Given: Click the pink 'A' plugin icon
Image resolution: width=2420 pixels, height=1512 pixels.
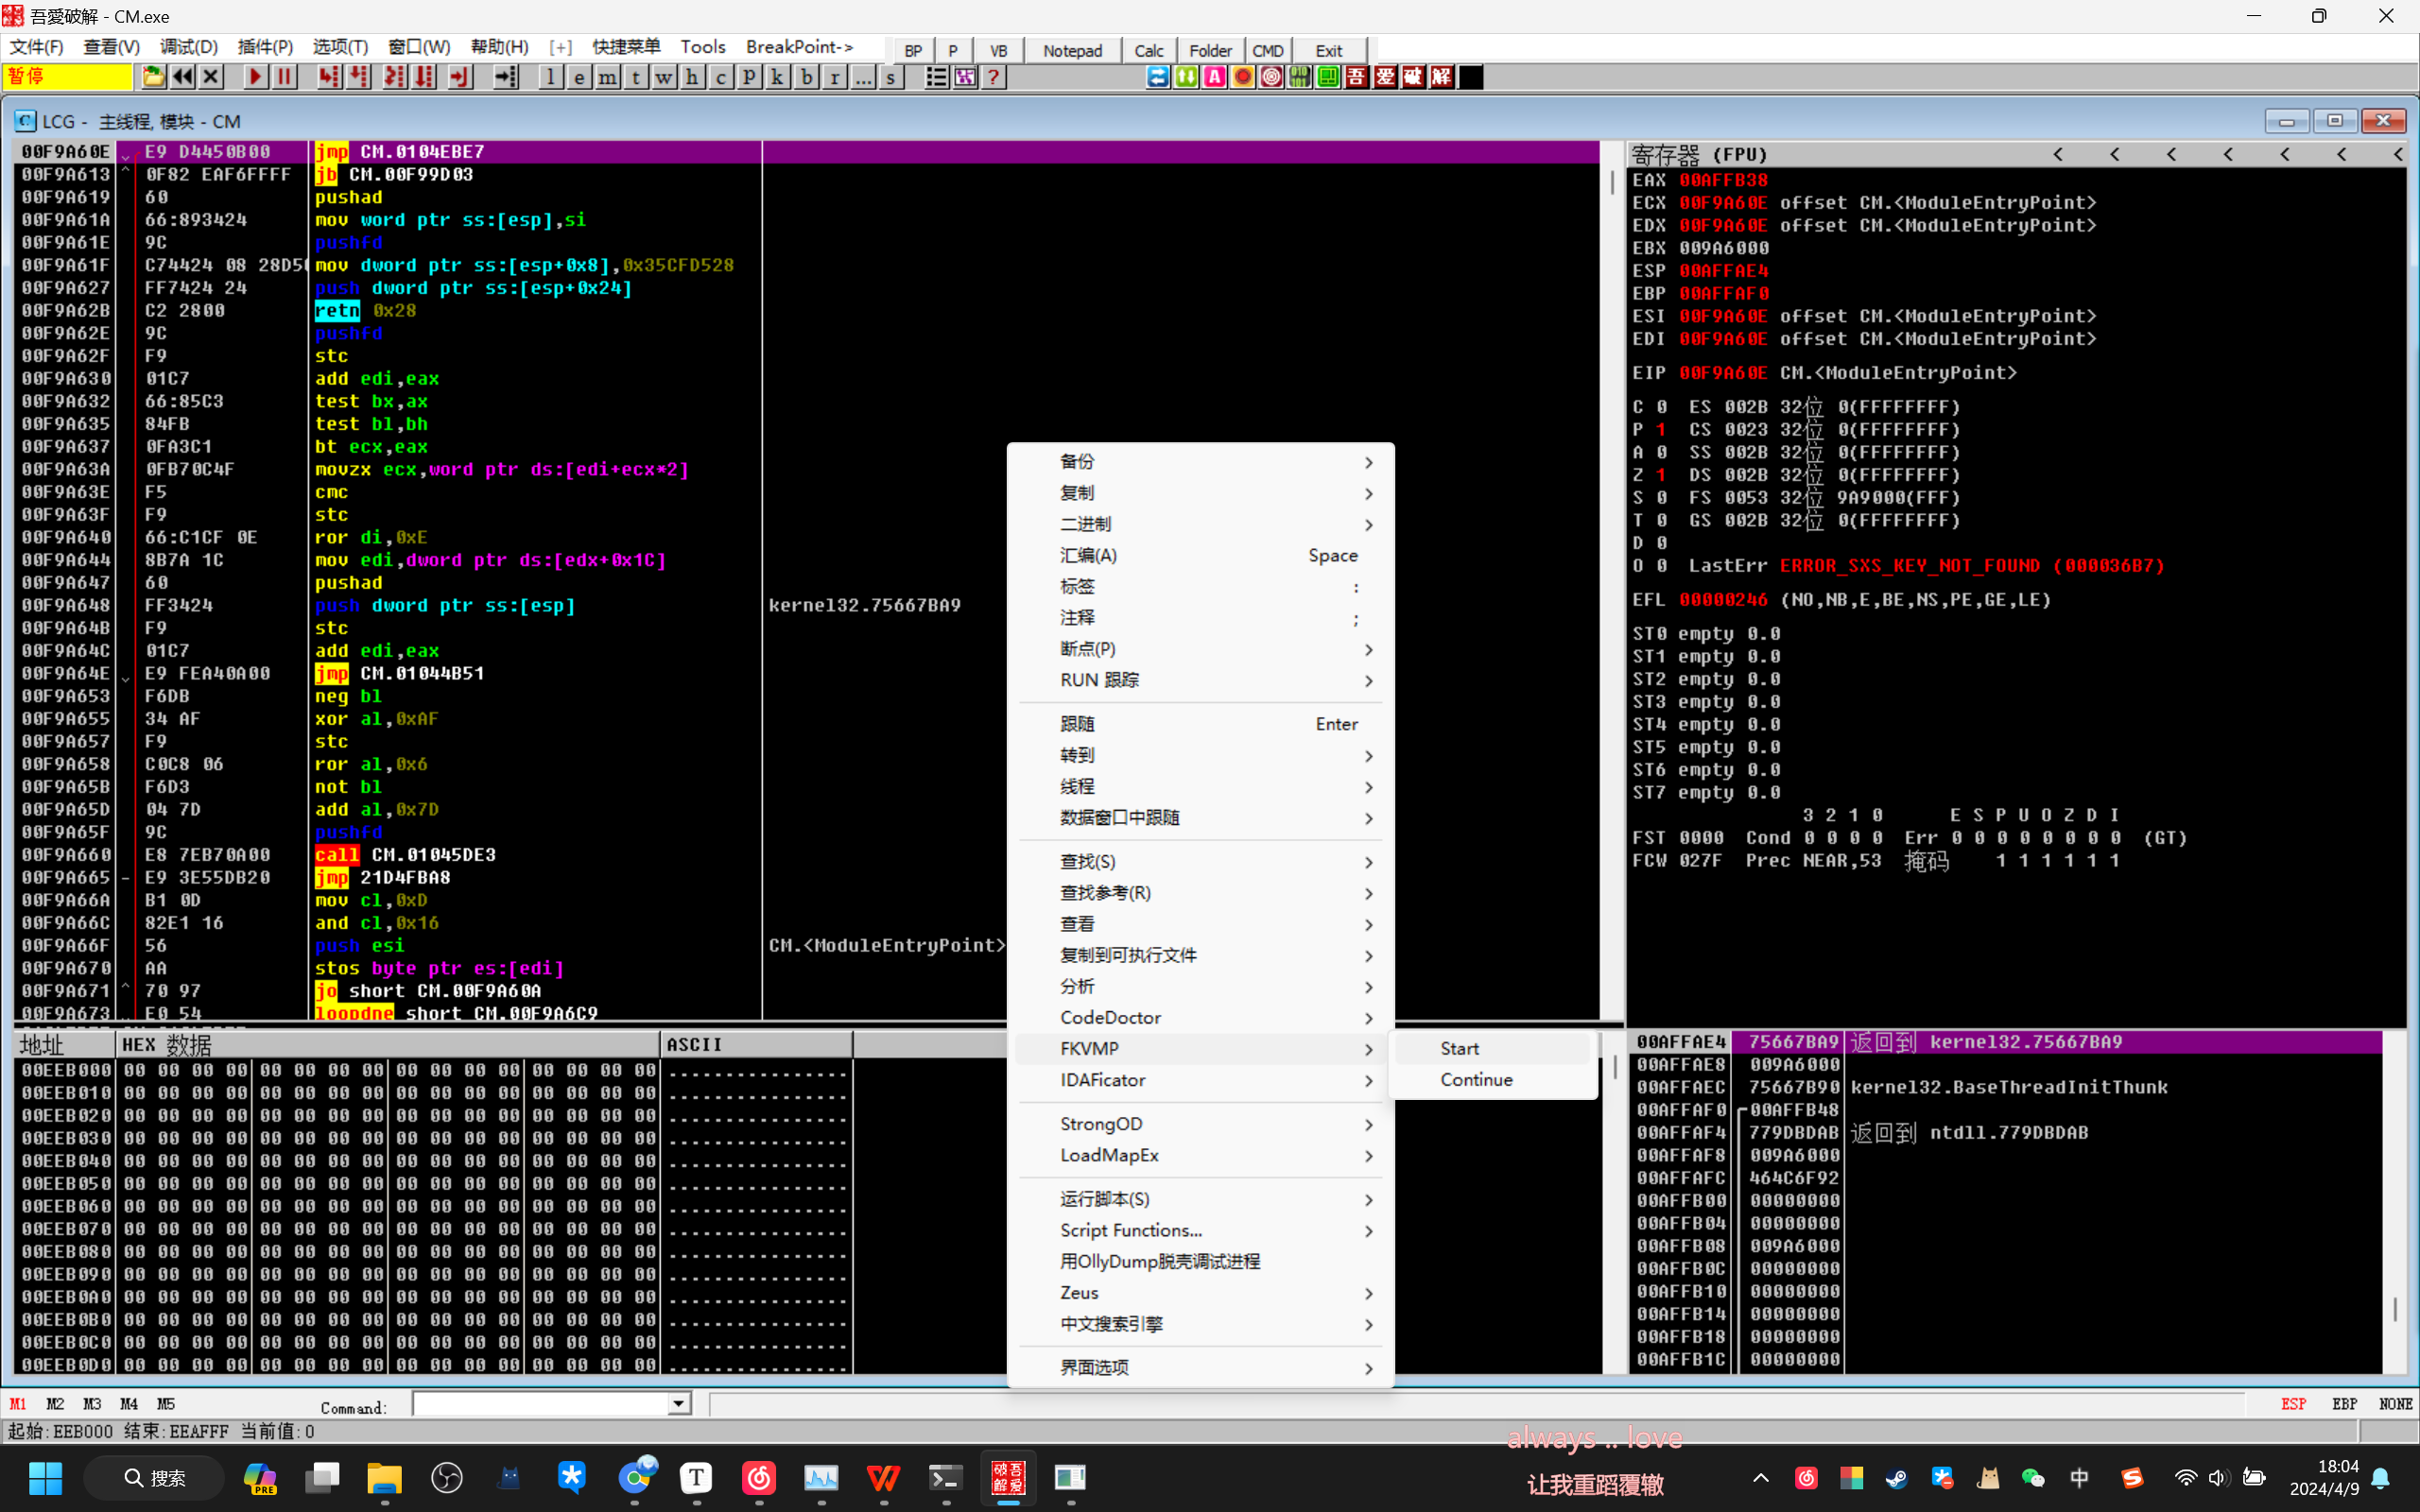Looking at the screenshot, I should click(x=1214, y=77).
